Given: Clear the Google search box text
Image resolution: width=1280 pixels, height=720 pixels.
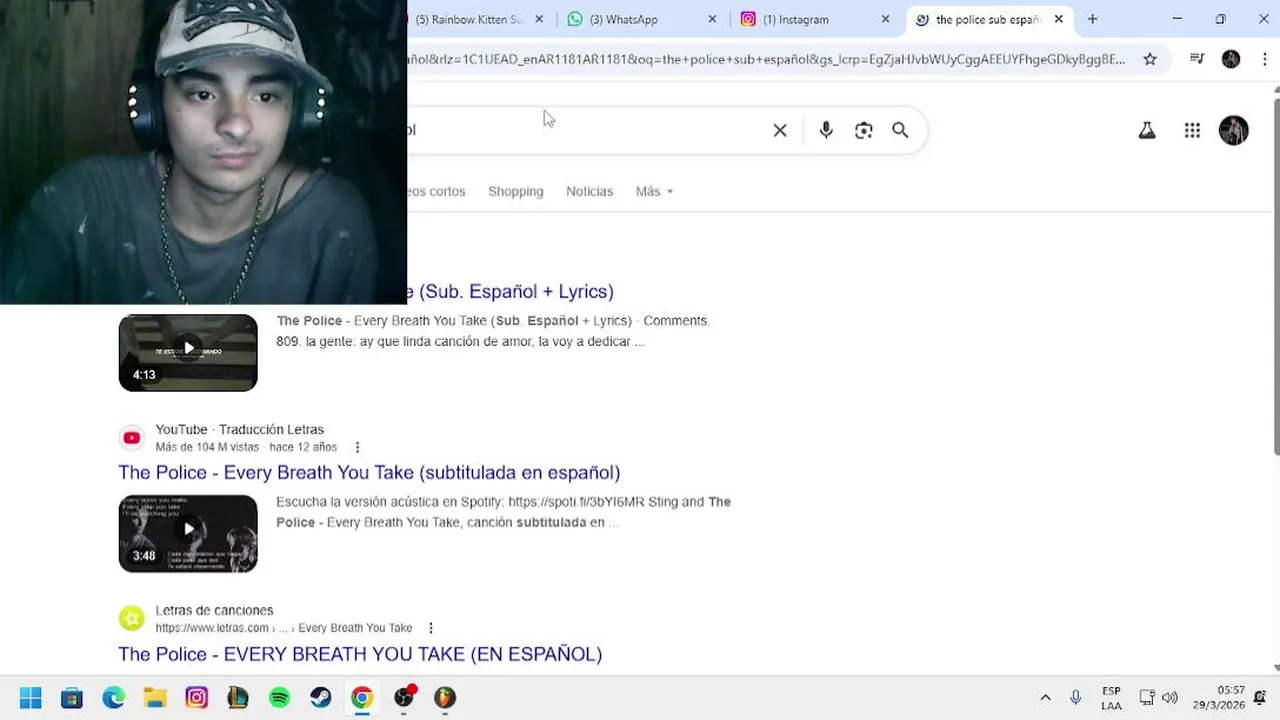Looking at the screenshot, I should (x=780, y=130).
